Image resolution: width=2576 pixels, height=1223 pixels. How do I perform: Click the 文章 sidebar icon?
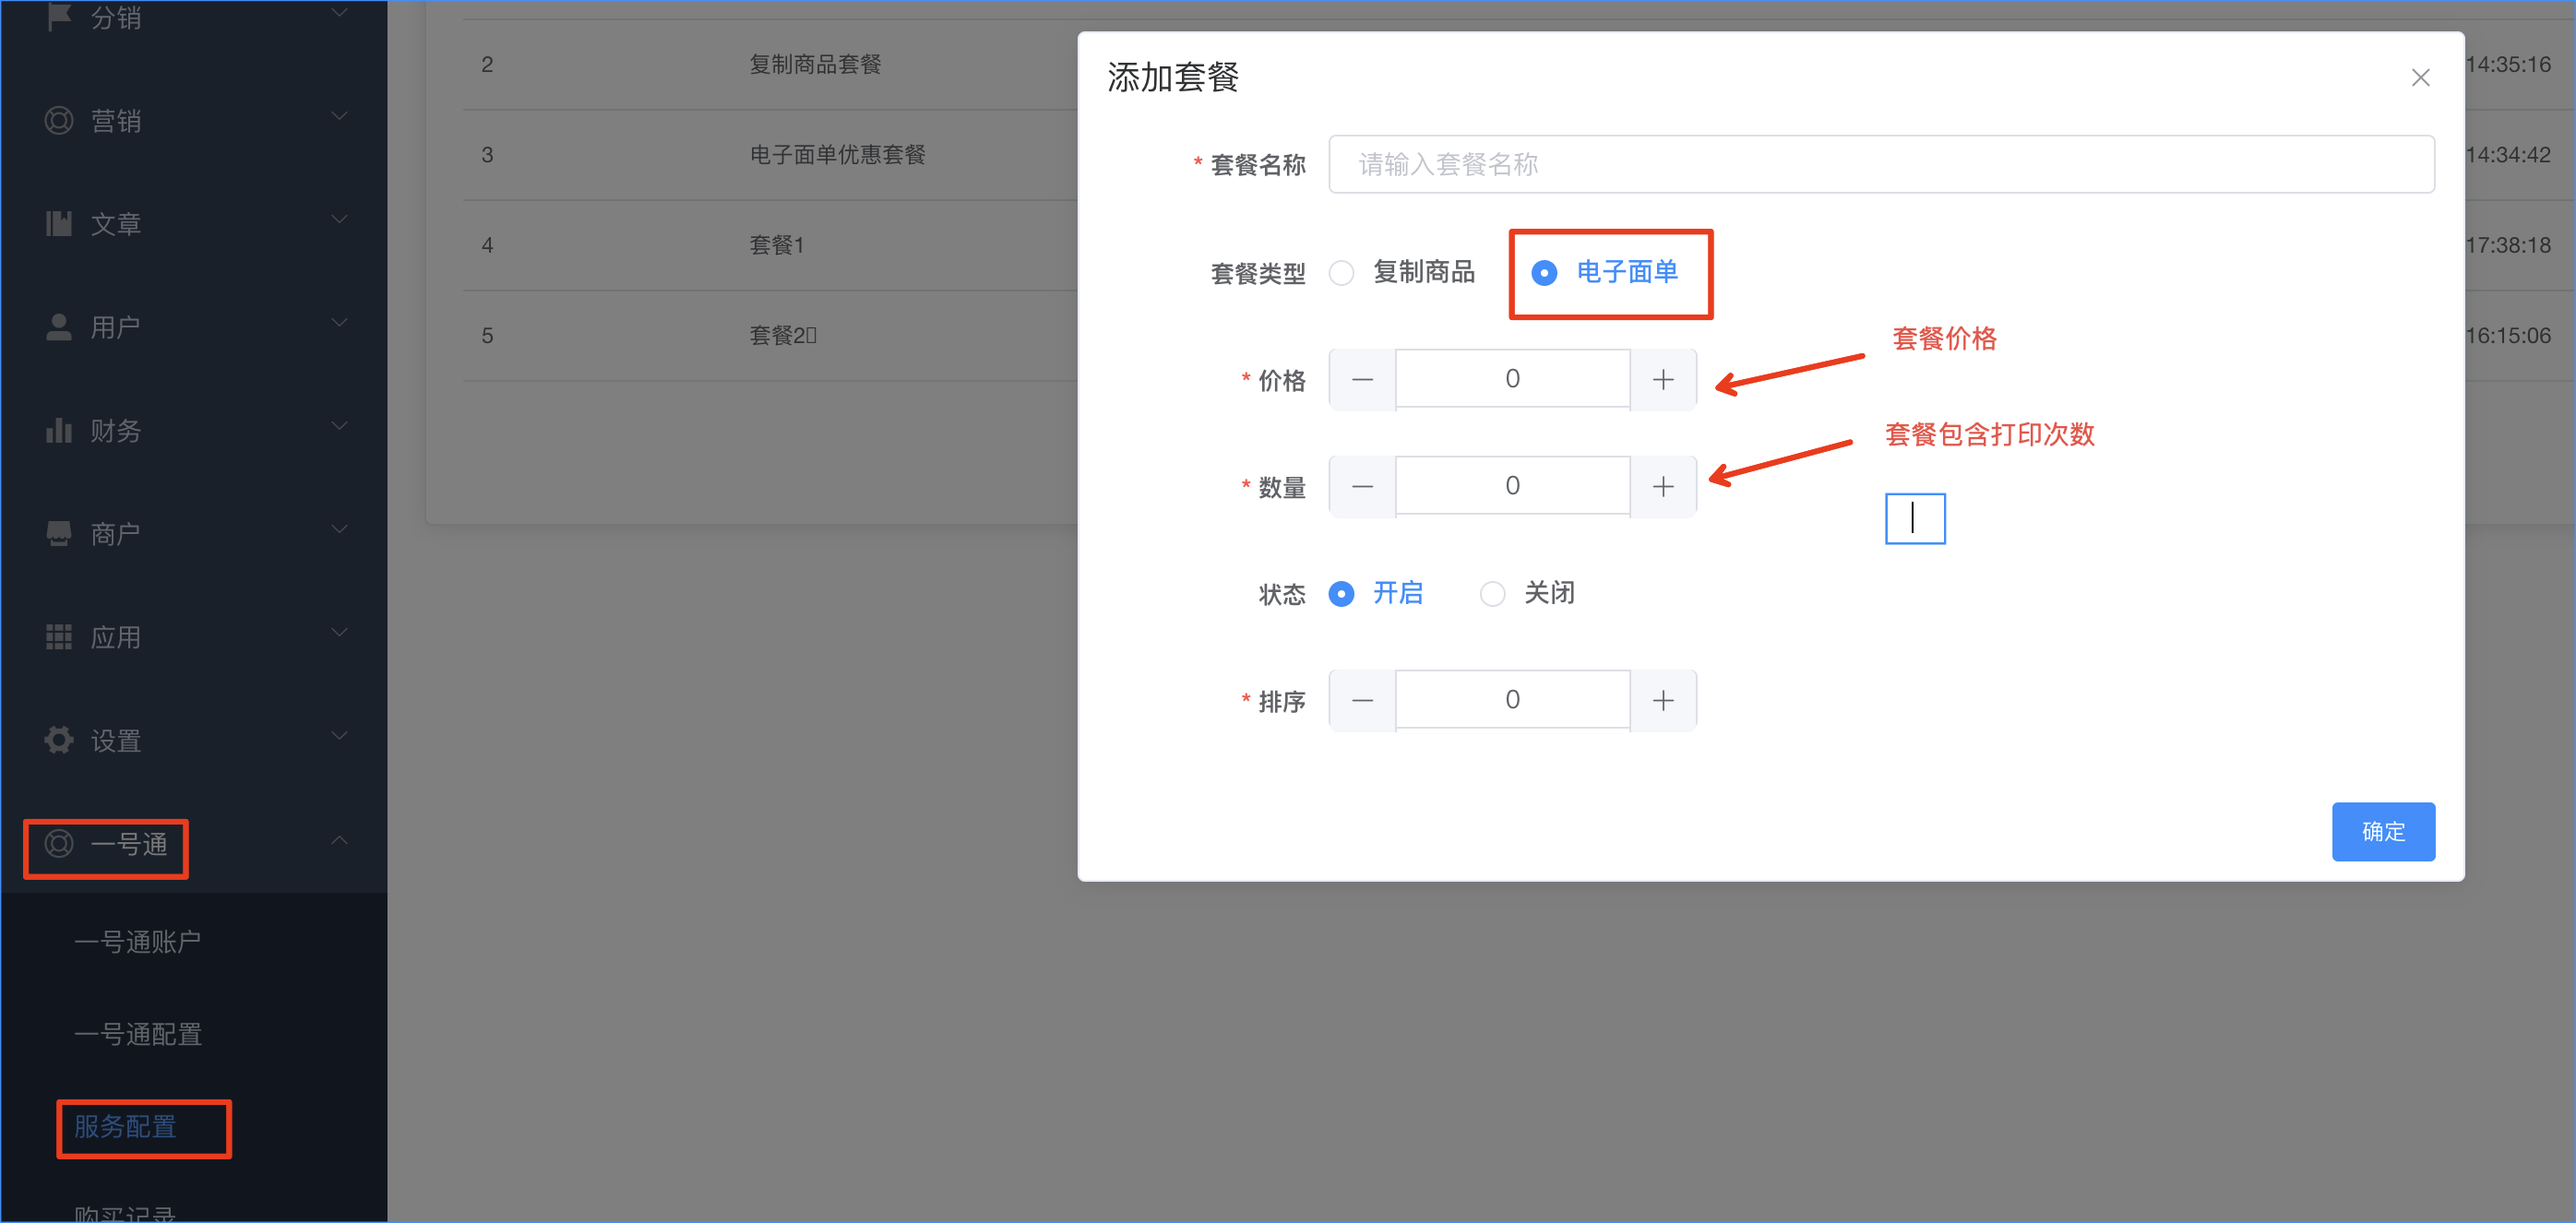click(x=59, y=224)
